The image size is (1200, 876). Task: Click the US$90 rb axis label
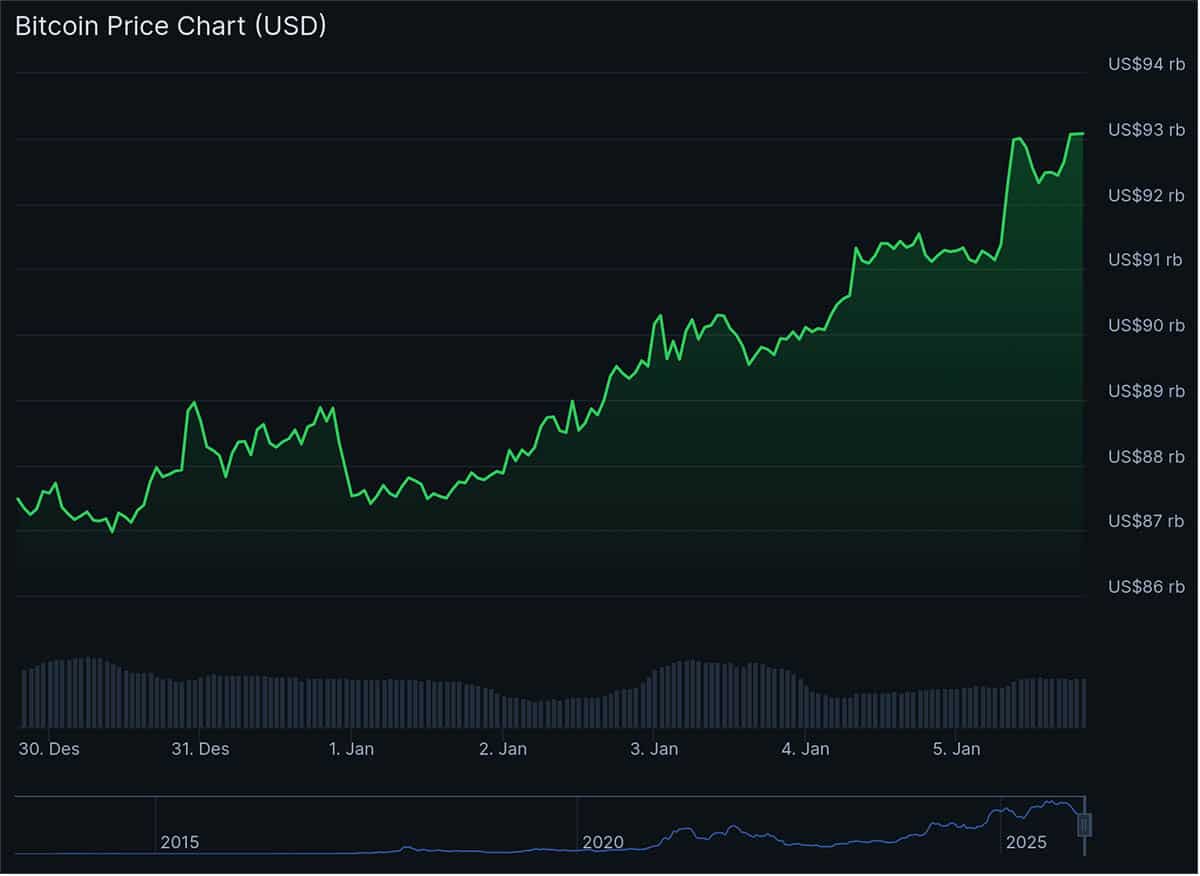tap(1146, 326)
